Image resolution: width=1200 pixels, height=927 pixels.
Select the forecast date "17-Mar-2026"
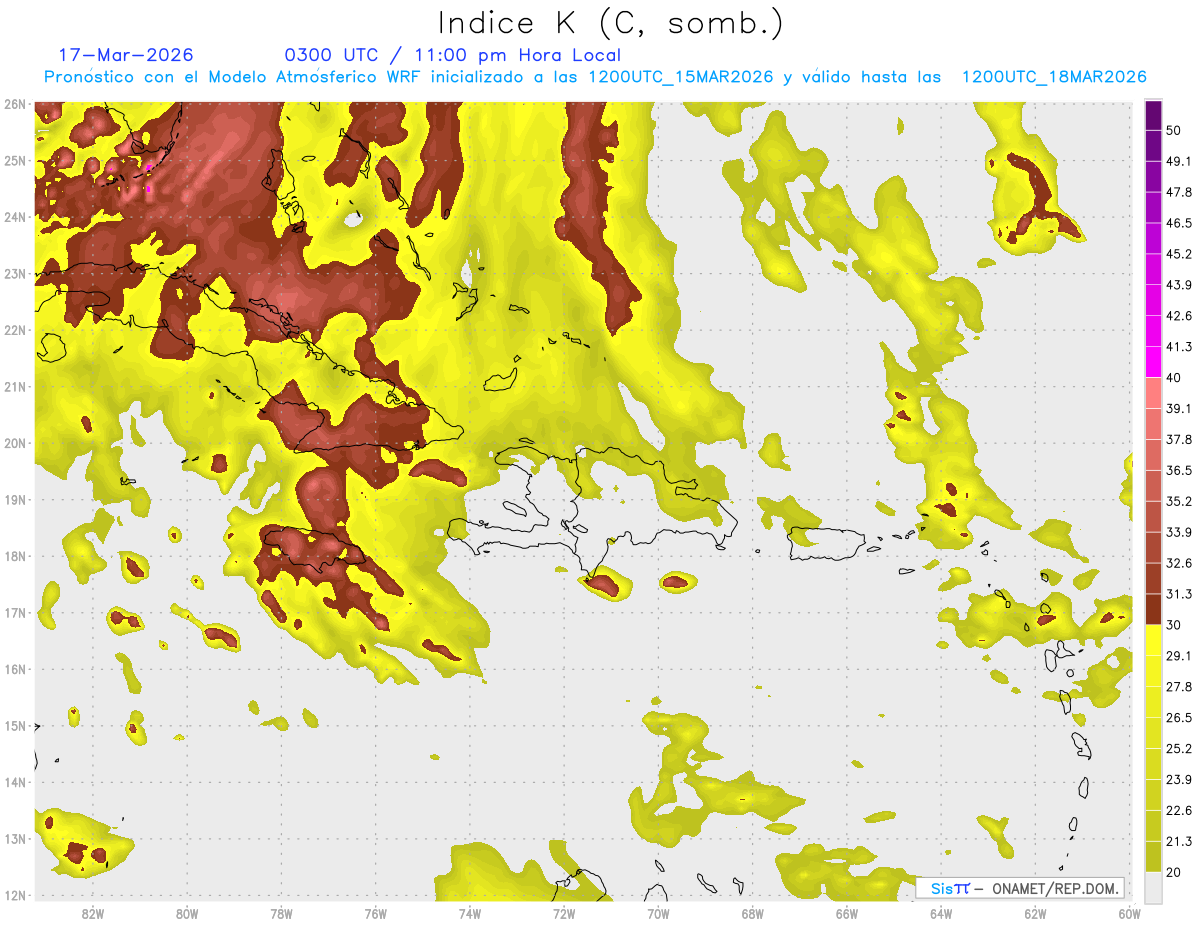pyautogui.click(x=126, y=55)
